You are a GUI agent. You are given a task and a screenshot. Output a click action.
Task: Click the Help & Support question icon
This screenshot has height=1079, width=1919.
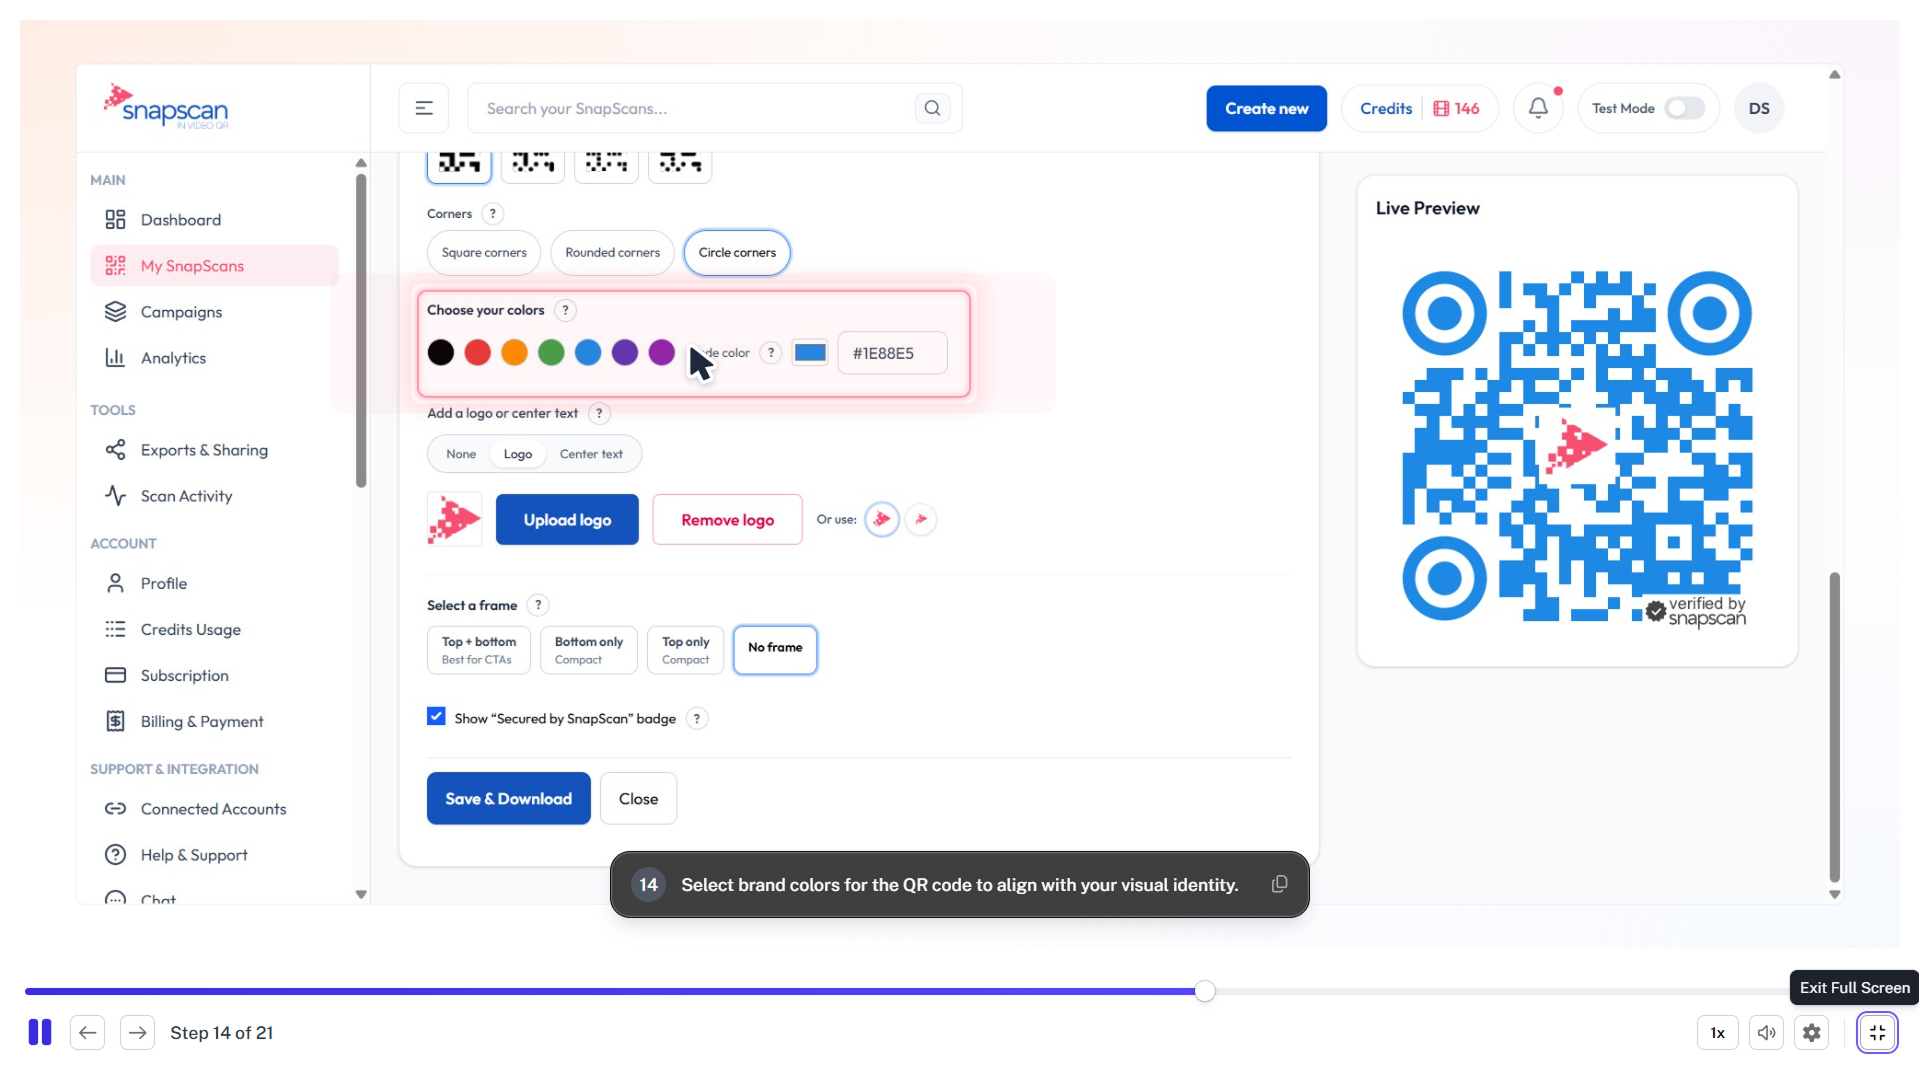point(115,855)
